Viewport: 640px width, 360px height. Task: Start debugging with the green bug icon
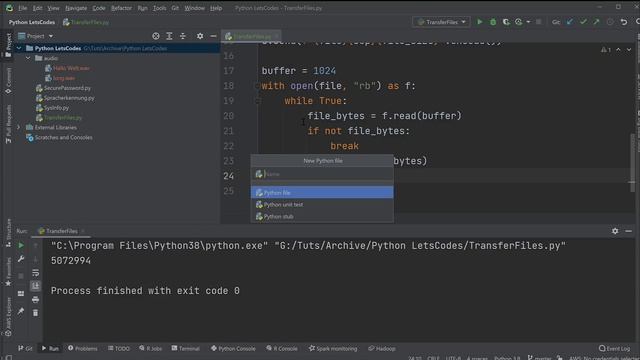(x=493, y=22)
